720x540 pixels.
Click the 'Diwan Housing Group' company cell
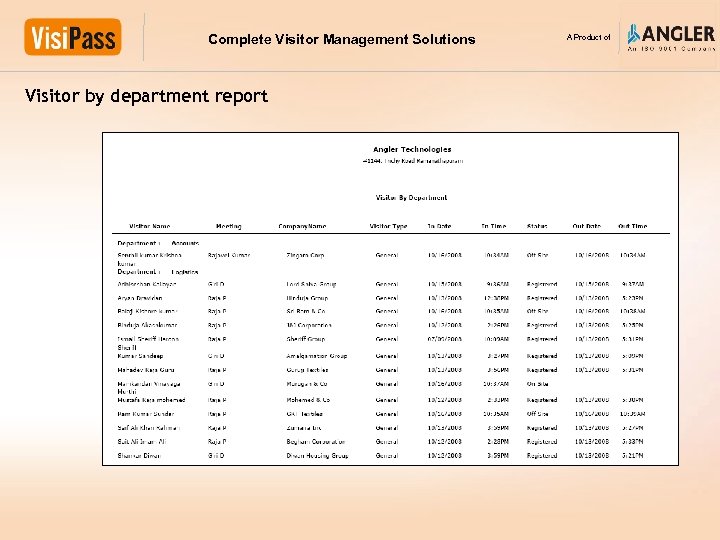pos(317,456)
